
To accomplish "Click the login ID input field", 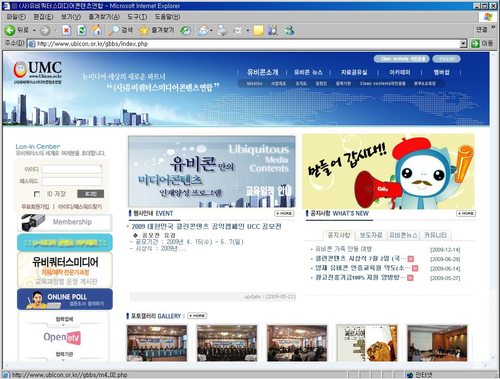I will click(x=72, y=169).
